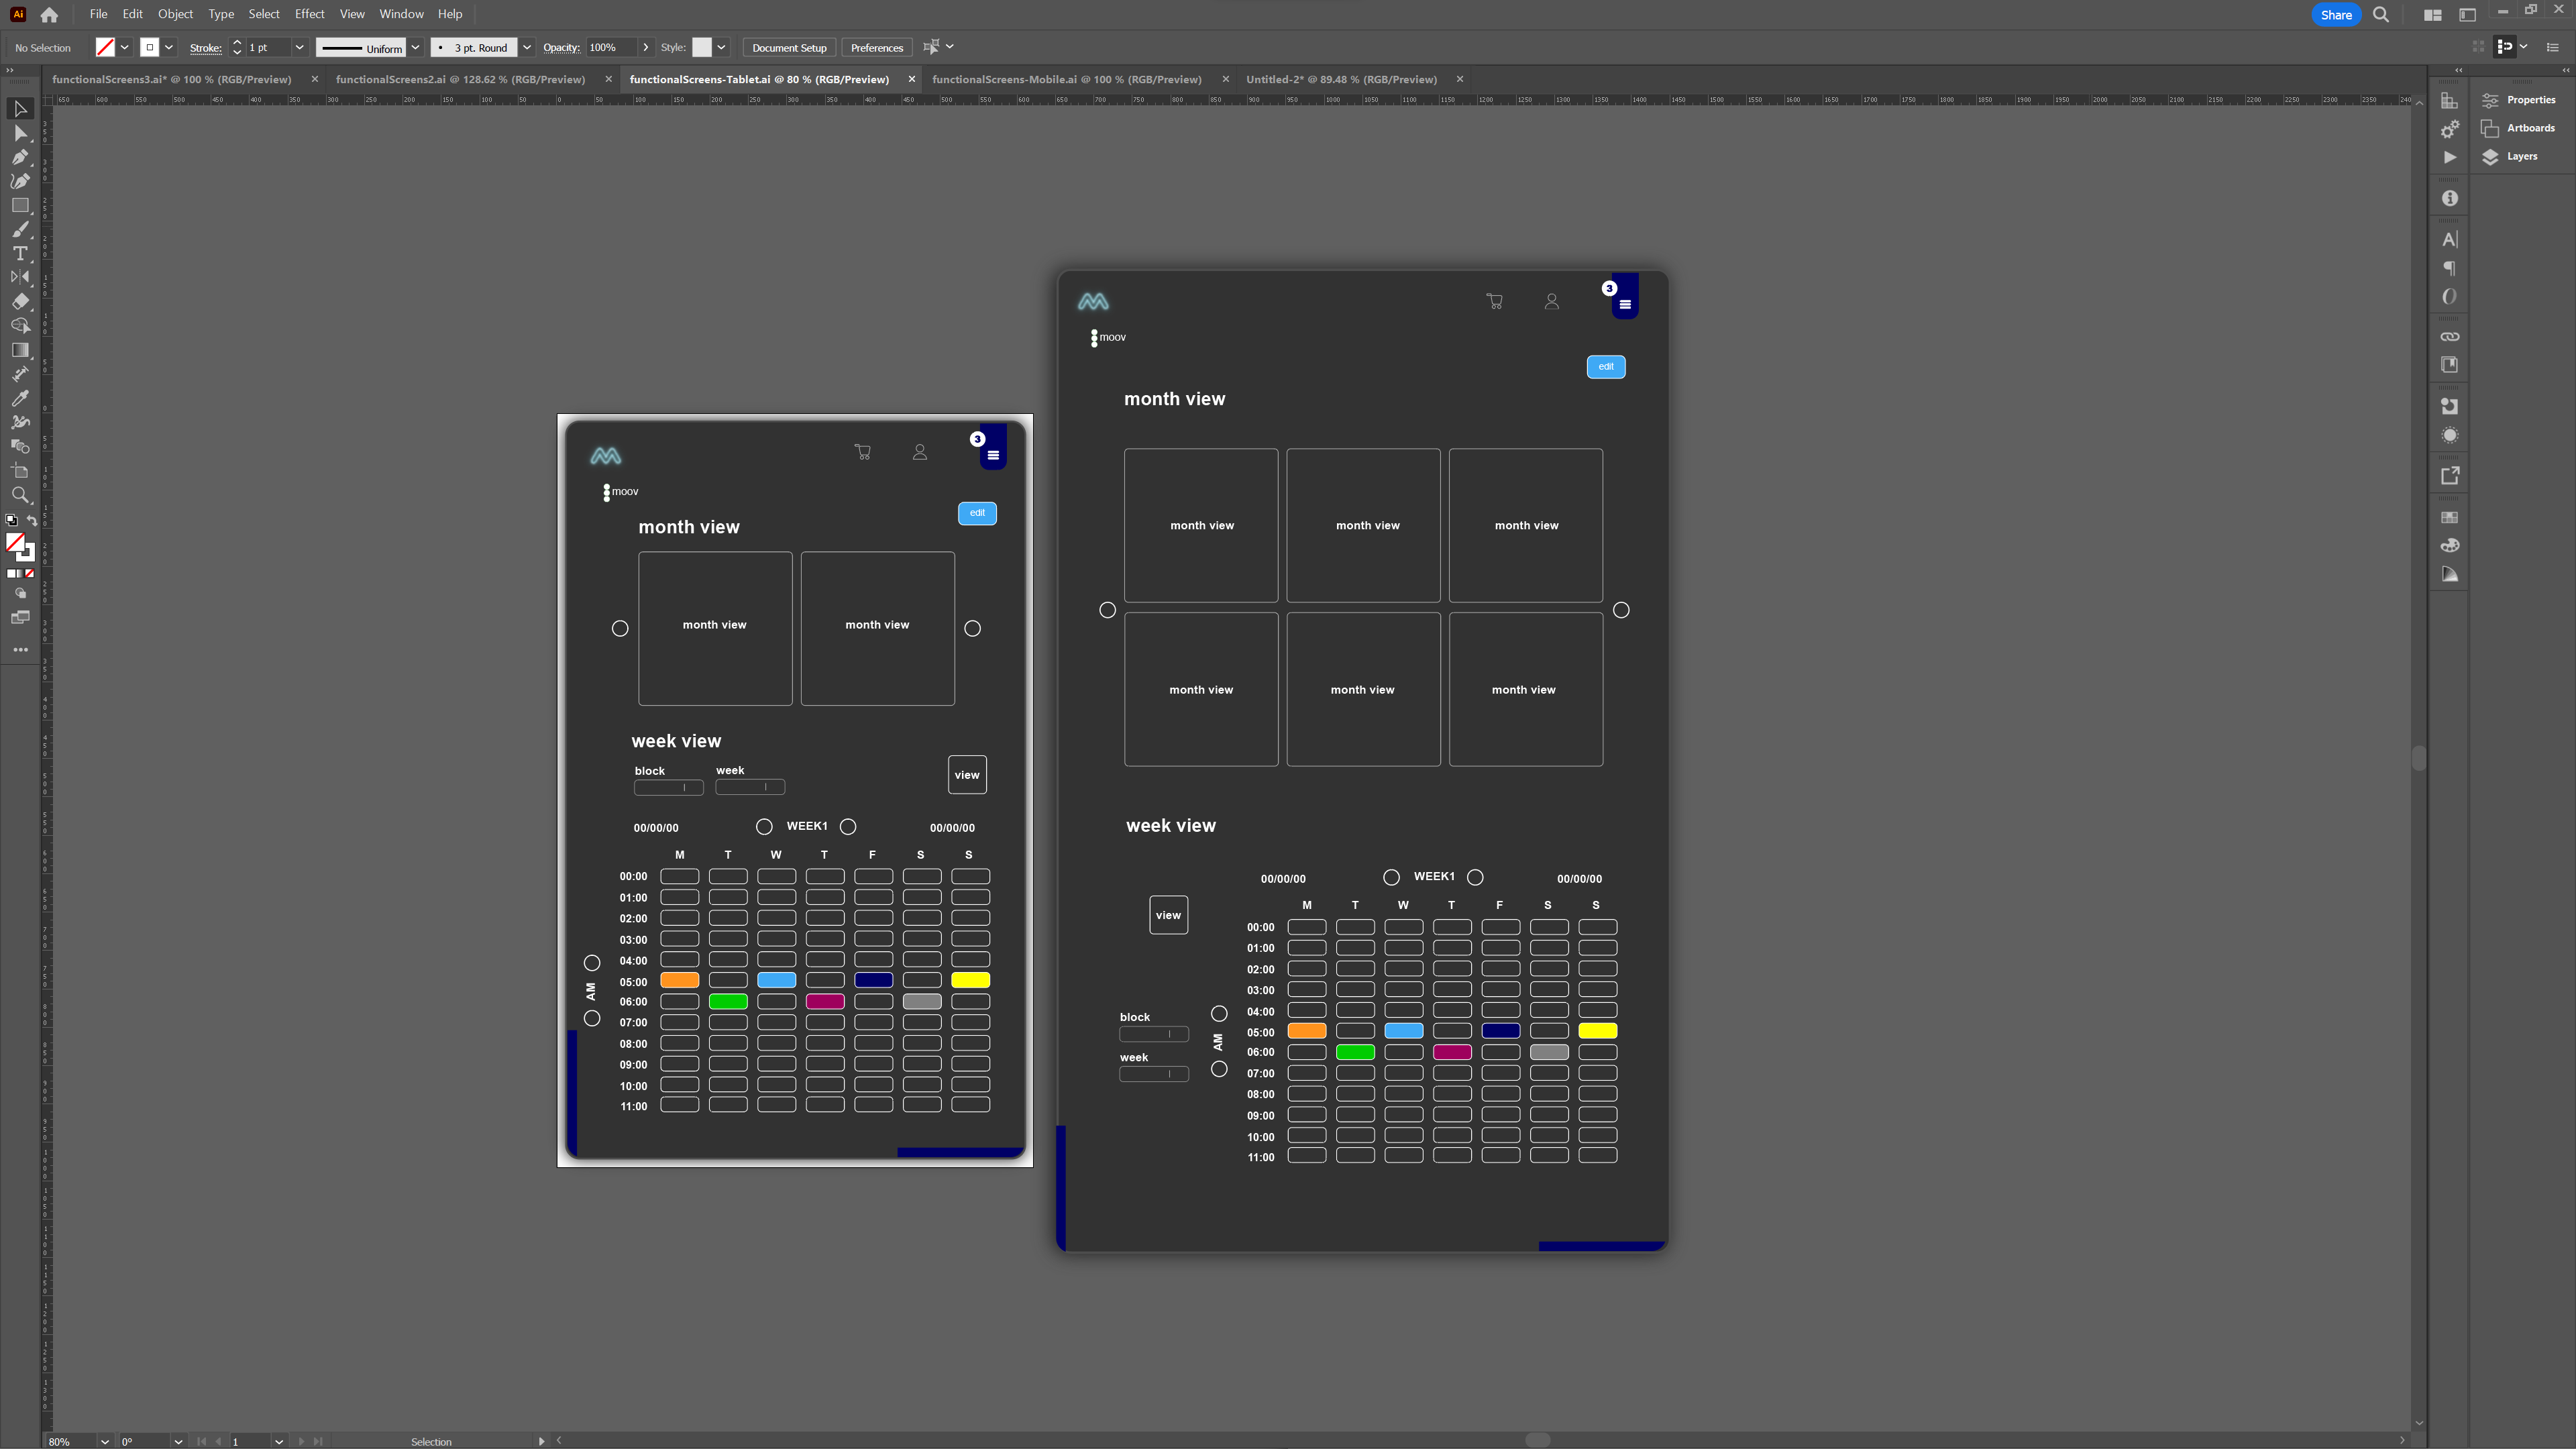Click the Preferences button
2576x1449 pixels.
coord(876,47)
